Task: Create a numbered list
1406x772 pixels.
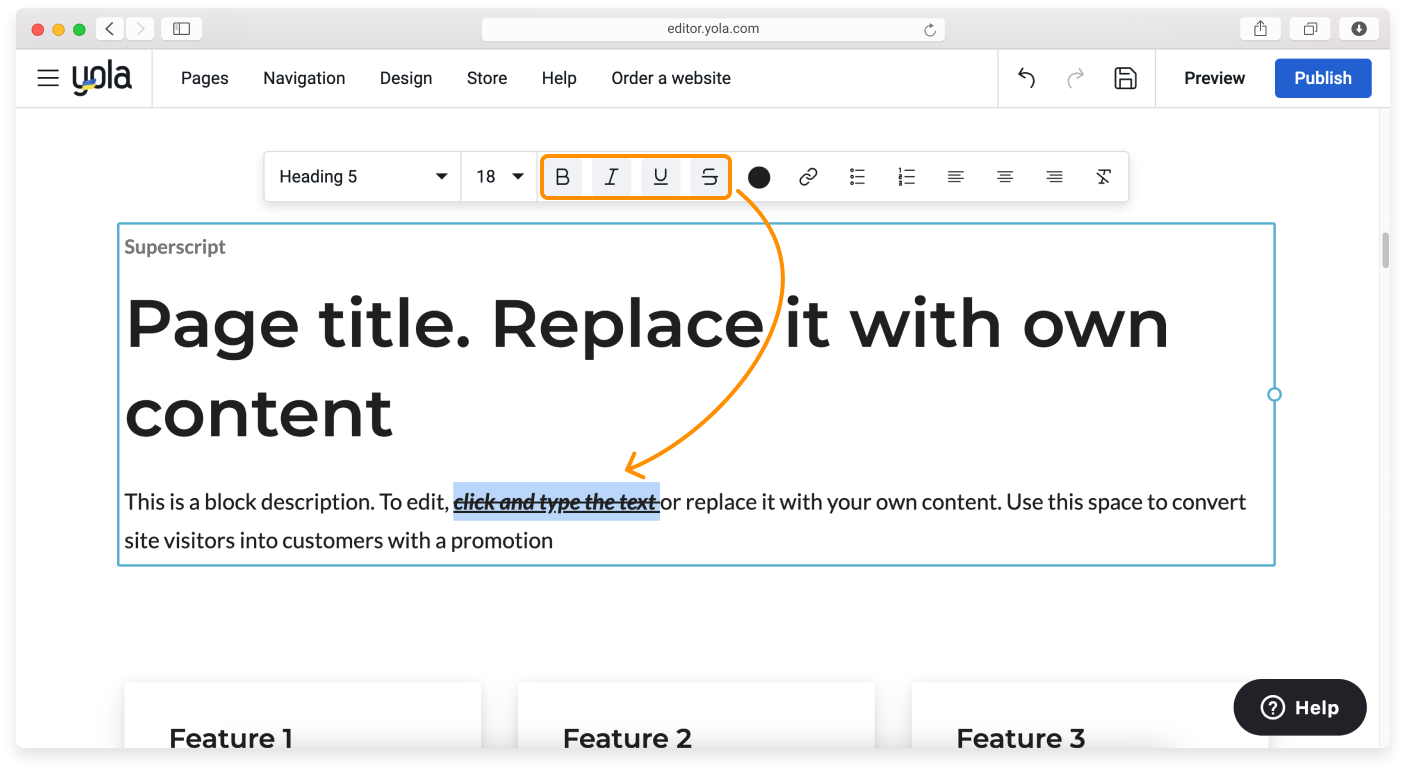Action: click(906, 176)
